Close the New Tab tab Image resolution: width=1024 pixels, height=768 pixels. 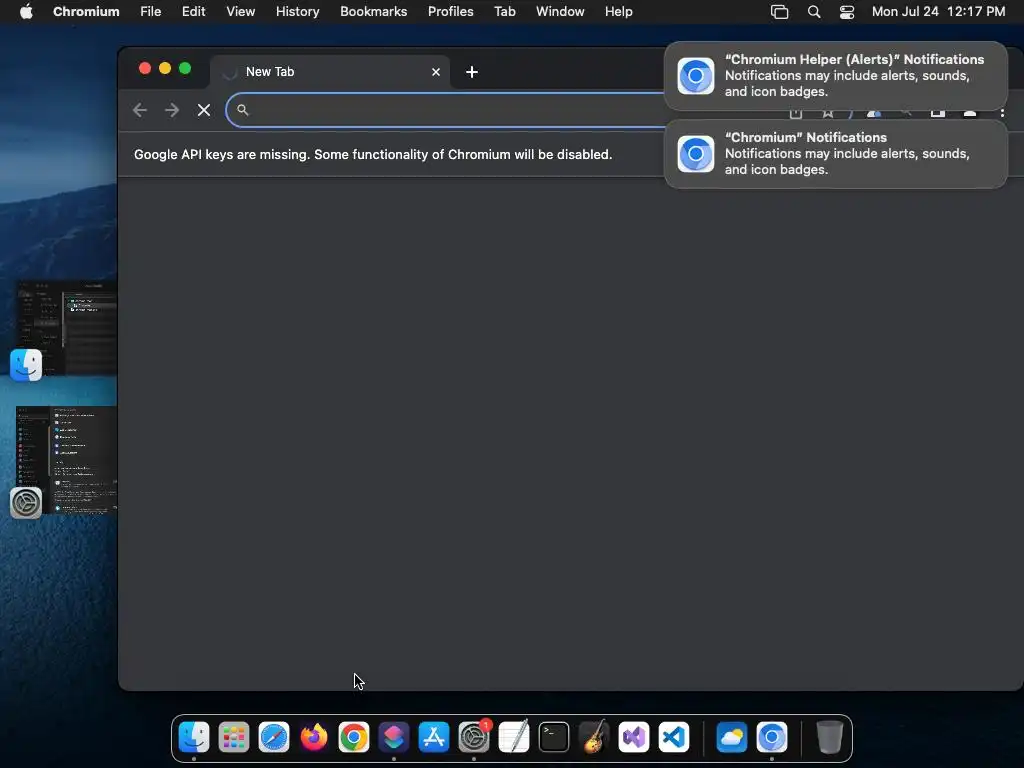(x=436, y=72)
